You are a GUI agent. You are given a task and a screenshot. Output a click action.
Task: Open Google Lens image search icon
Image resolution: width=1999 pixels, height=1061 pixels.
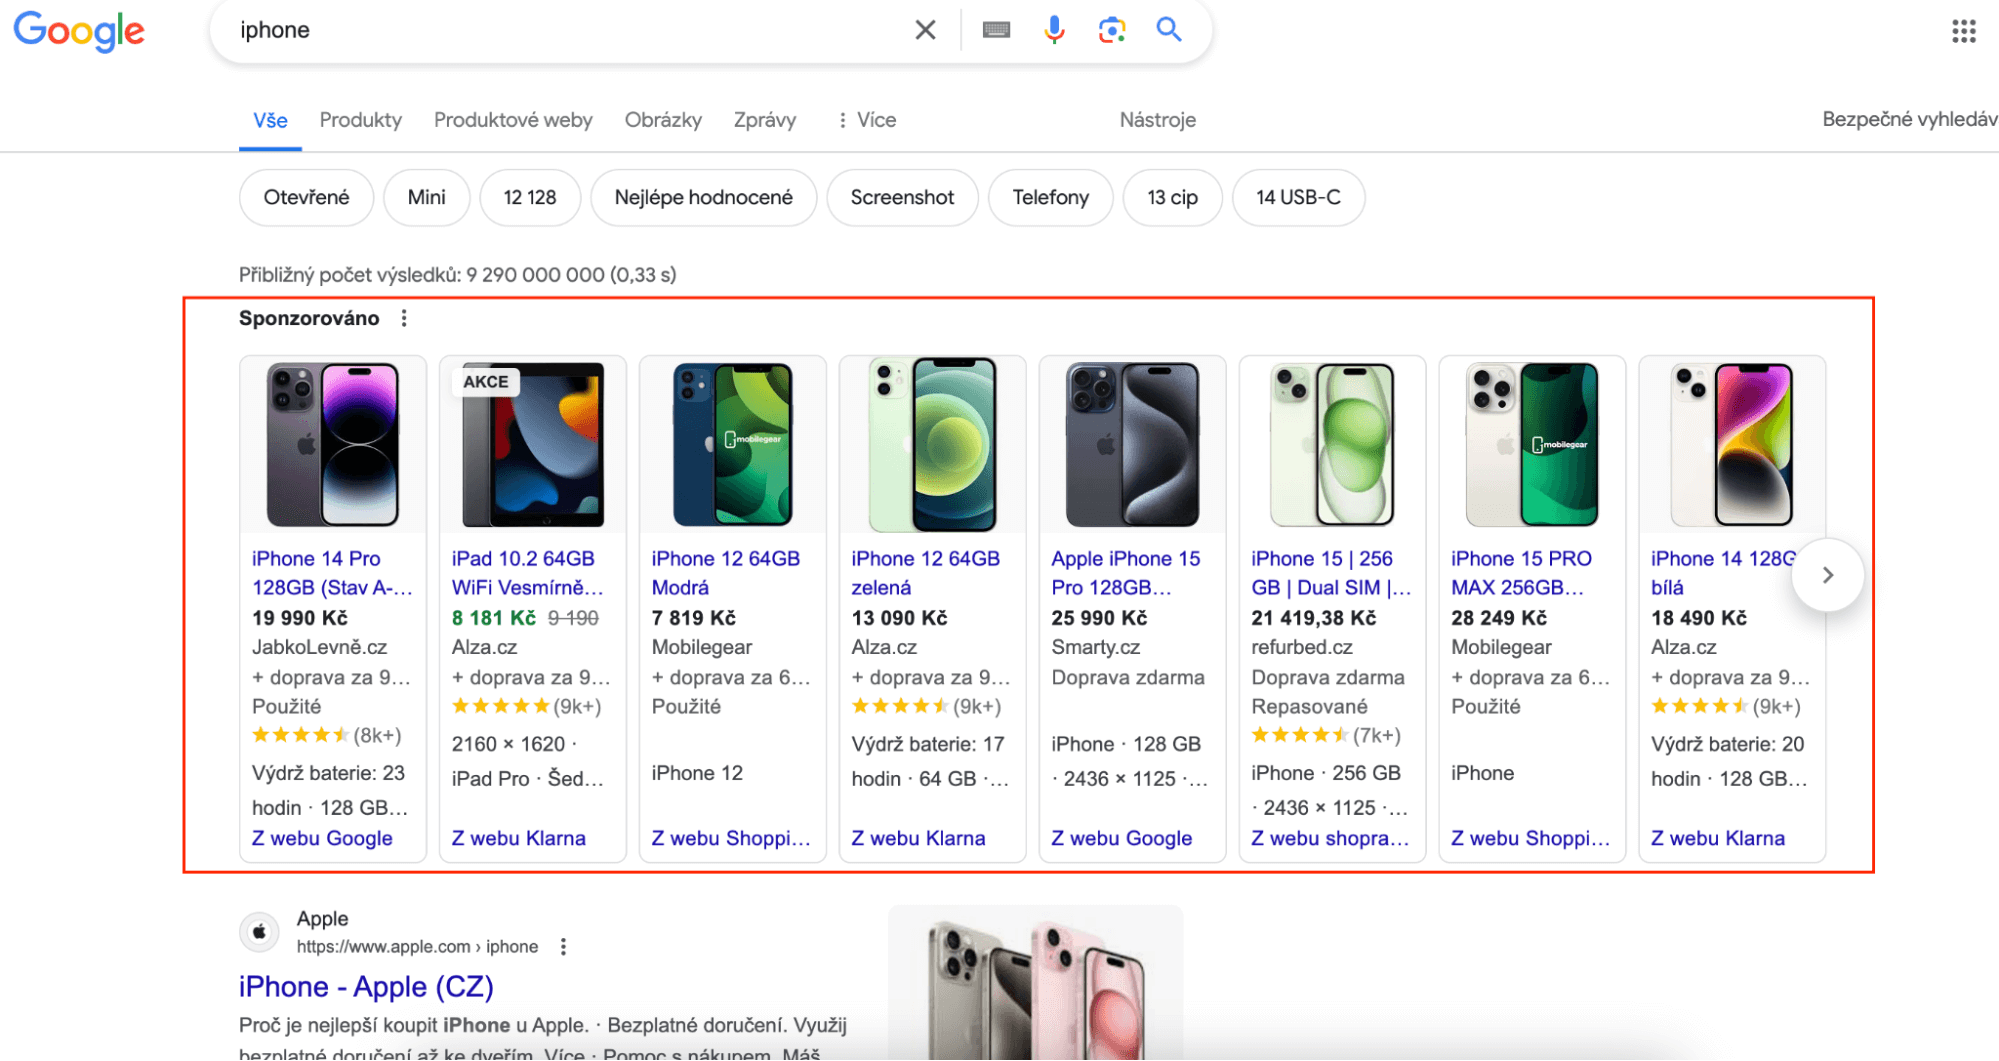(x=1112, y=30)
